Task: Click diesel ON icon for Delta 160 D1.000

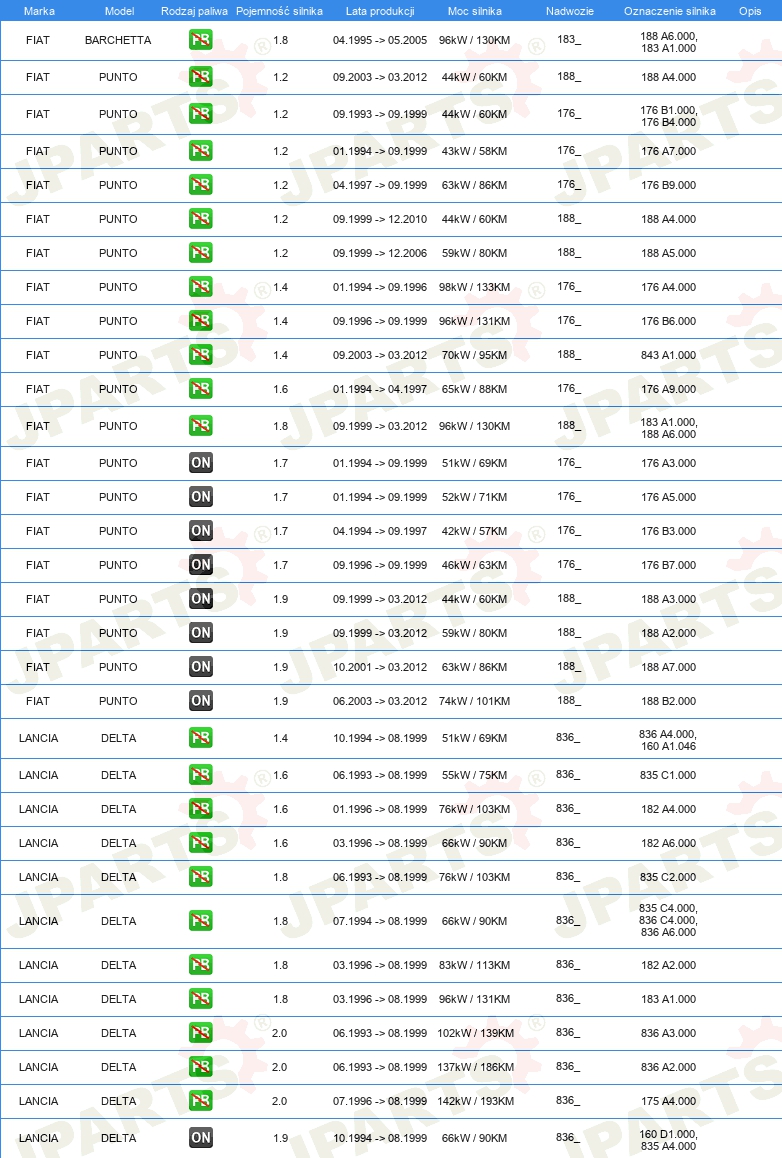Action: [x=201, y=1138]
